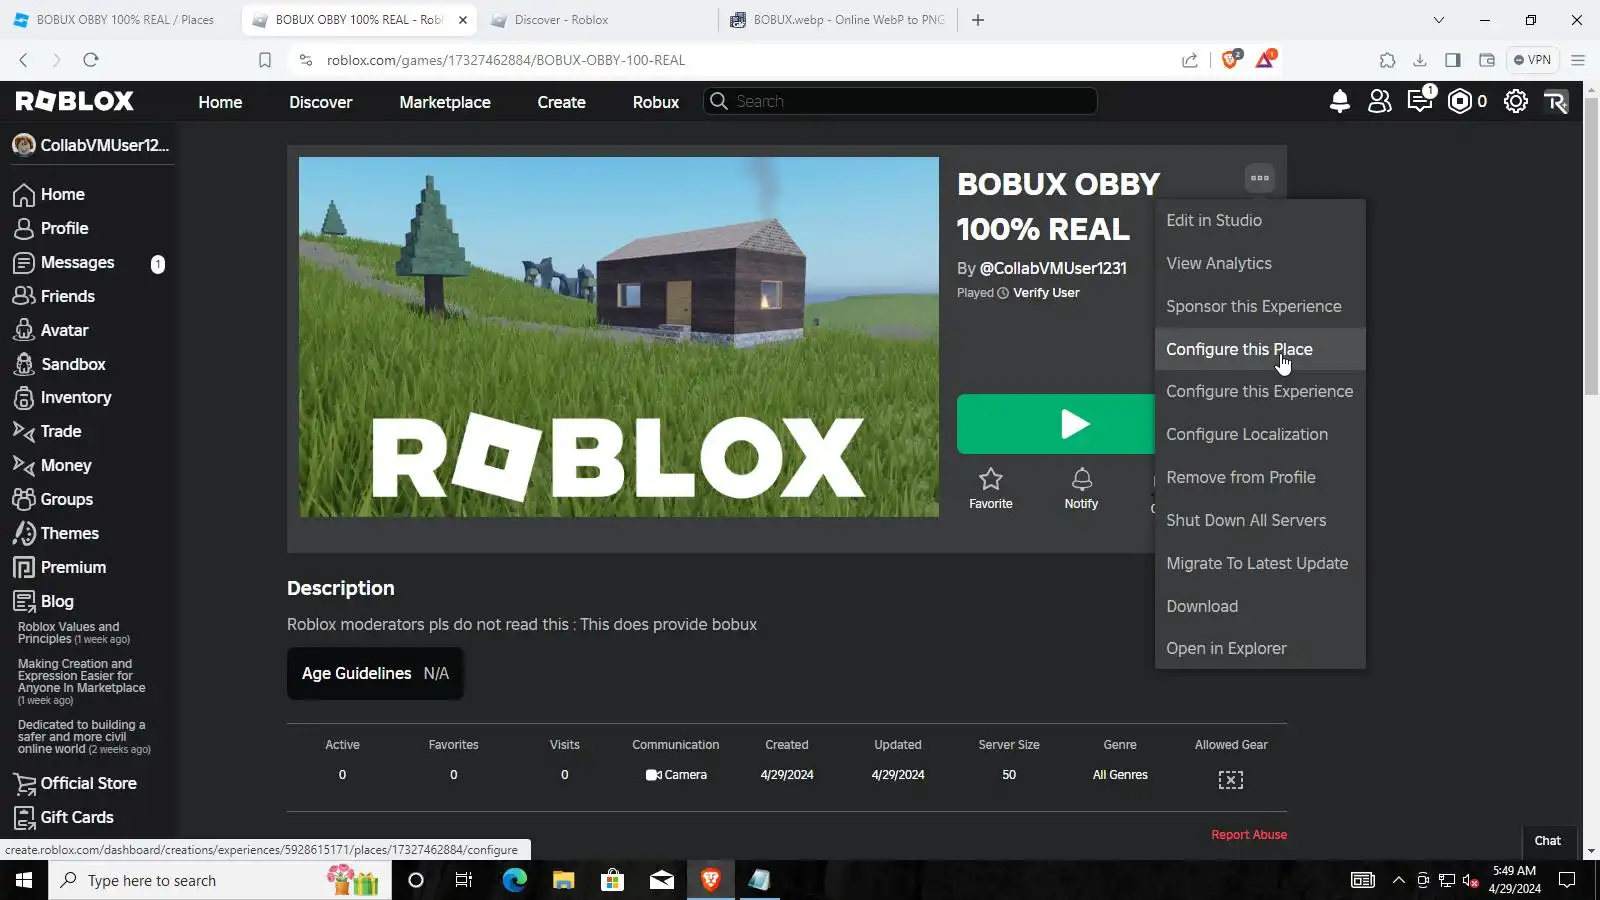This screenshot has width=1600, height=900.
Task: Open browser downloads icon
Action: (1420, 60)
